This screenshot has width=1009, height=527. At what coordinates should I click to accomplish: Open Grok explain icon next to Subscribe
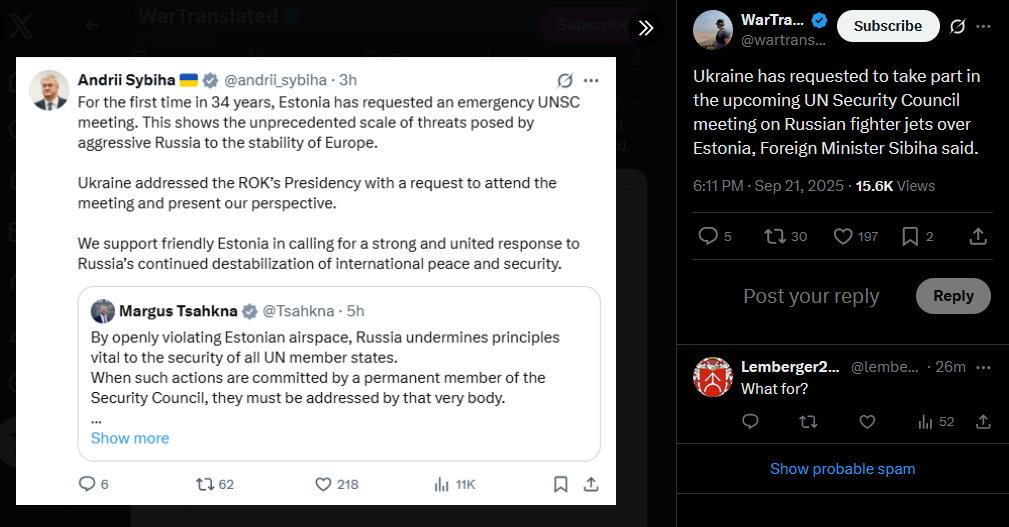(958, 26)
